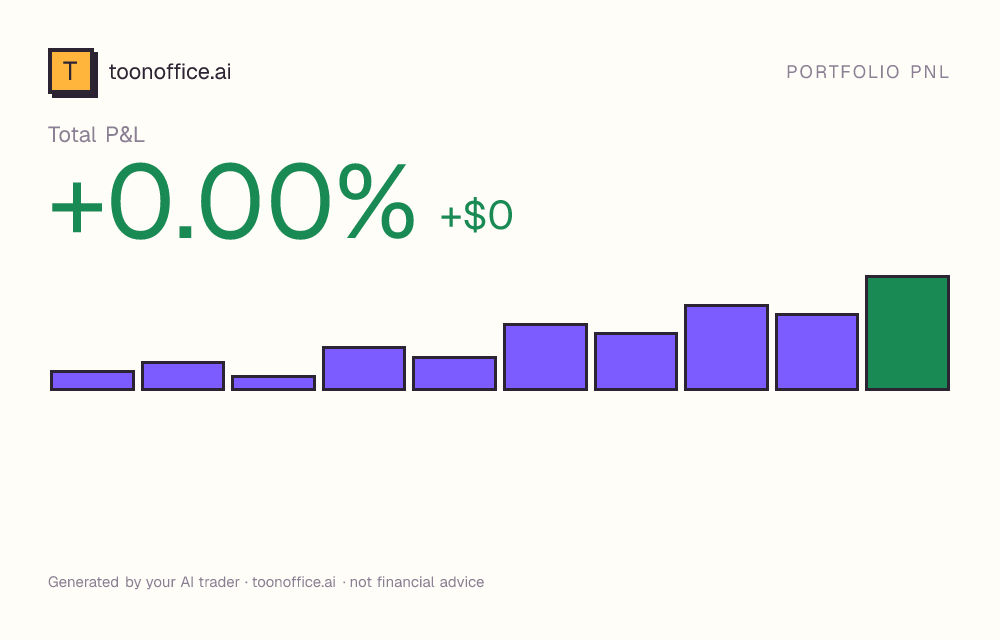Click 'Generated by your AI trader' text
Image resolution: width=1000 pixels, height=640 pixels.
(143, 583)
